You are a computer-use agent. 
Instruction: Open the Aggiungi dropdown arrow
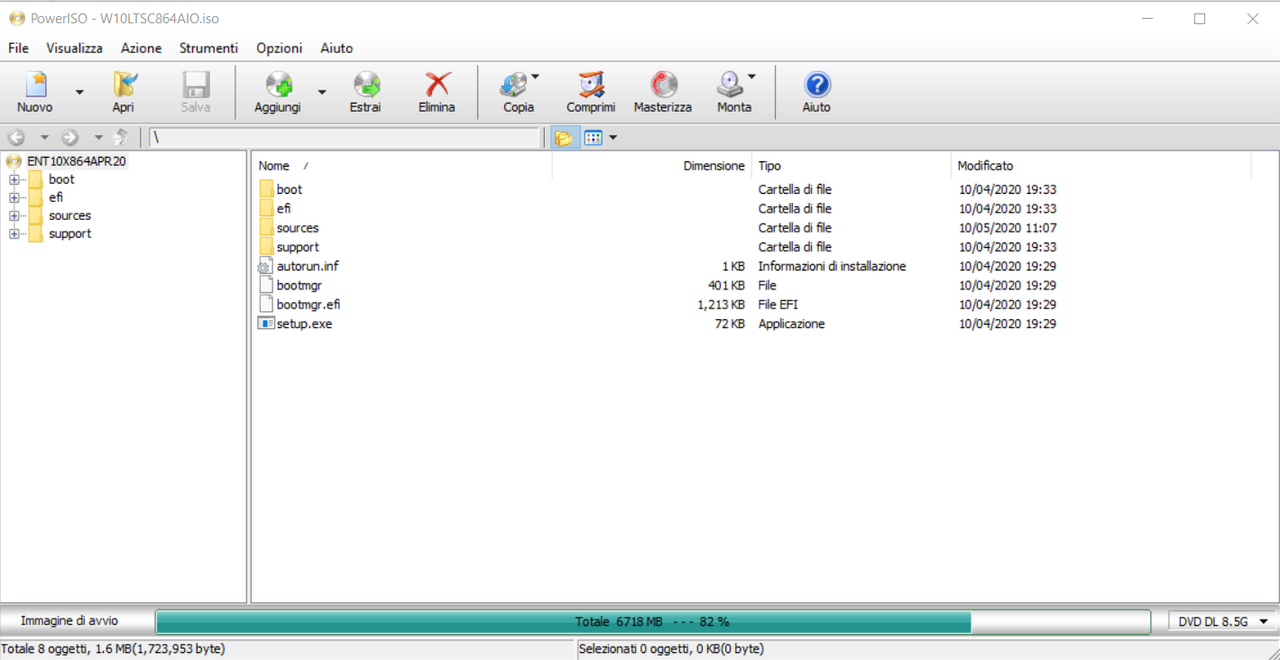(322, 92)
